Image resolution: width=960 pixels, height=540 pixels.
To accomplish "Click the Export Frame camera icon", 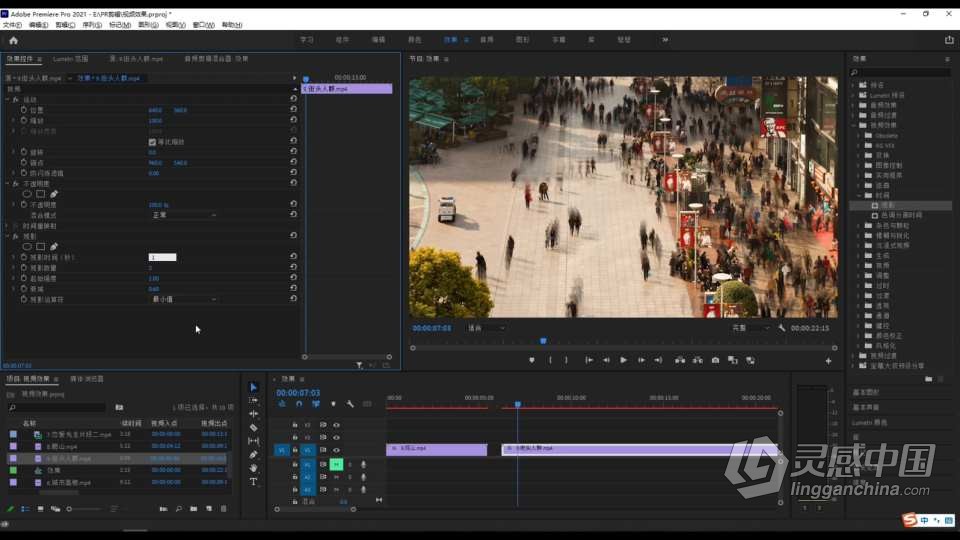I will pyautogui.click(x=715, y=360).
